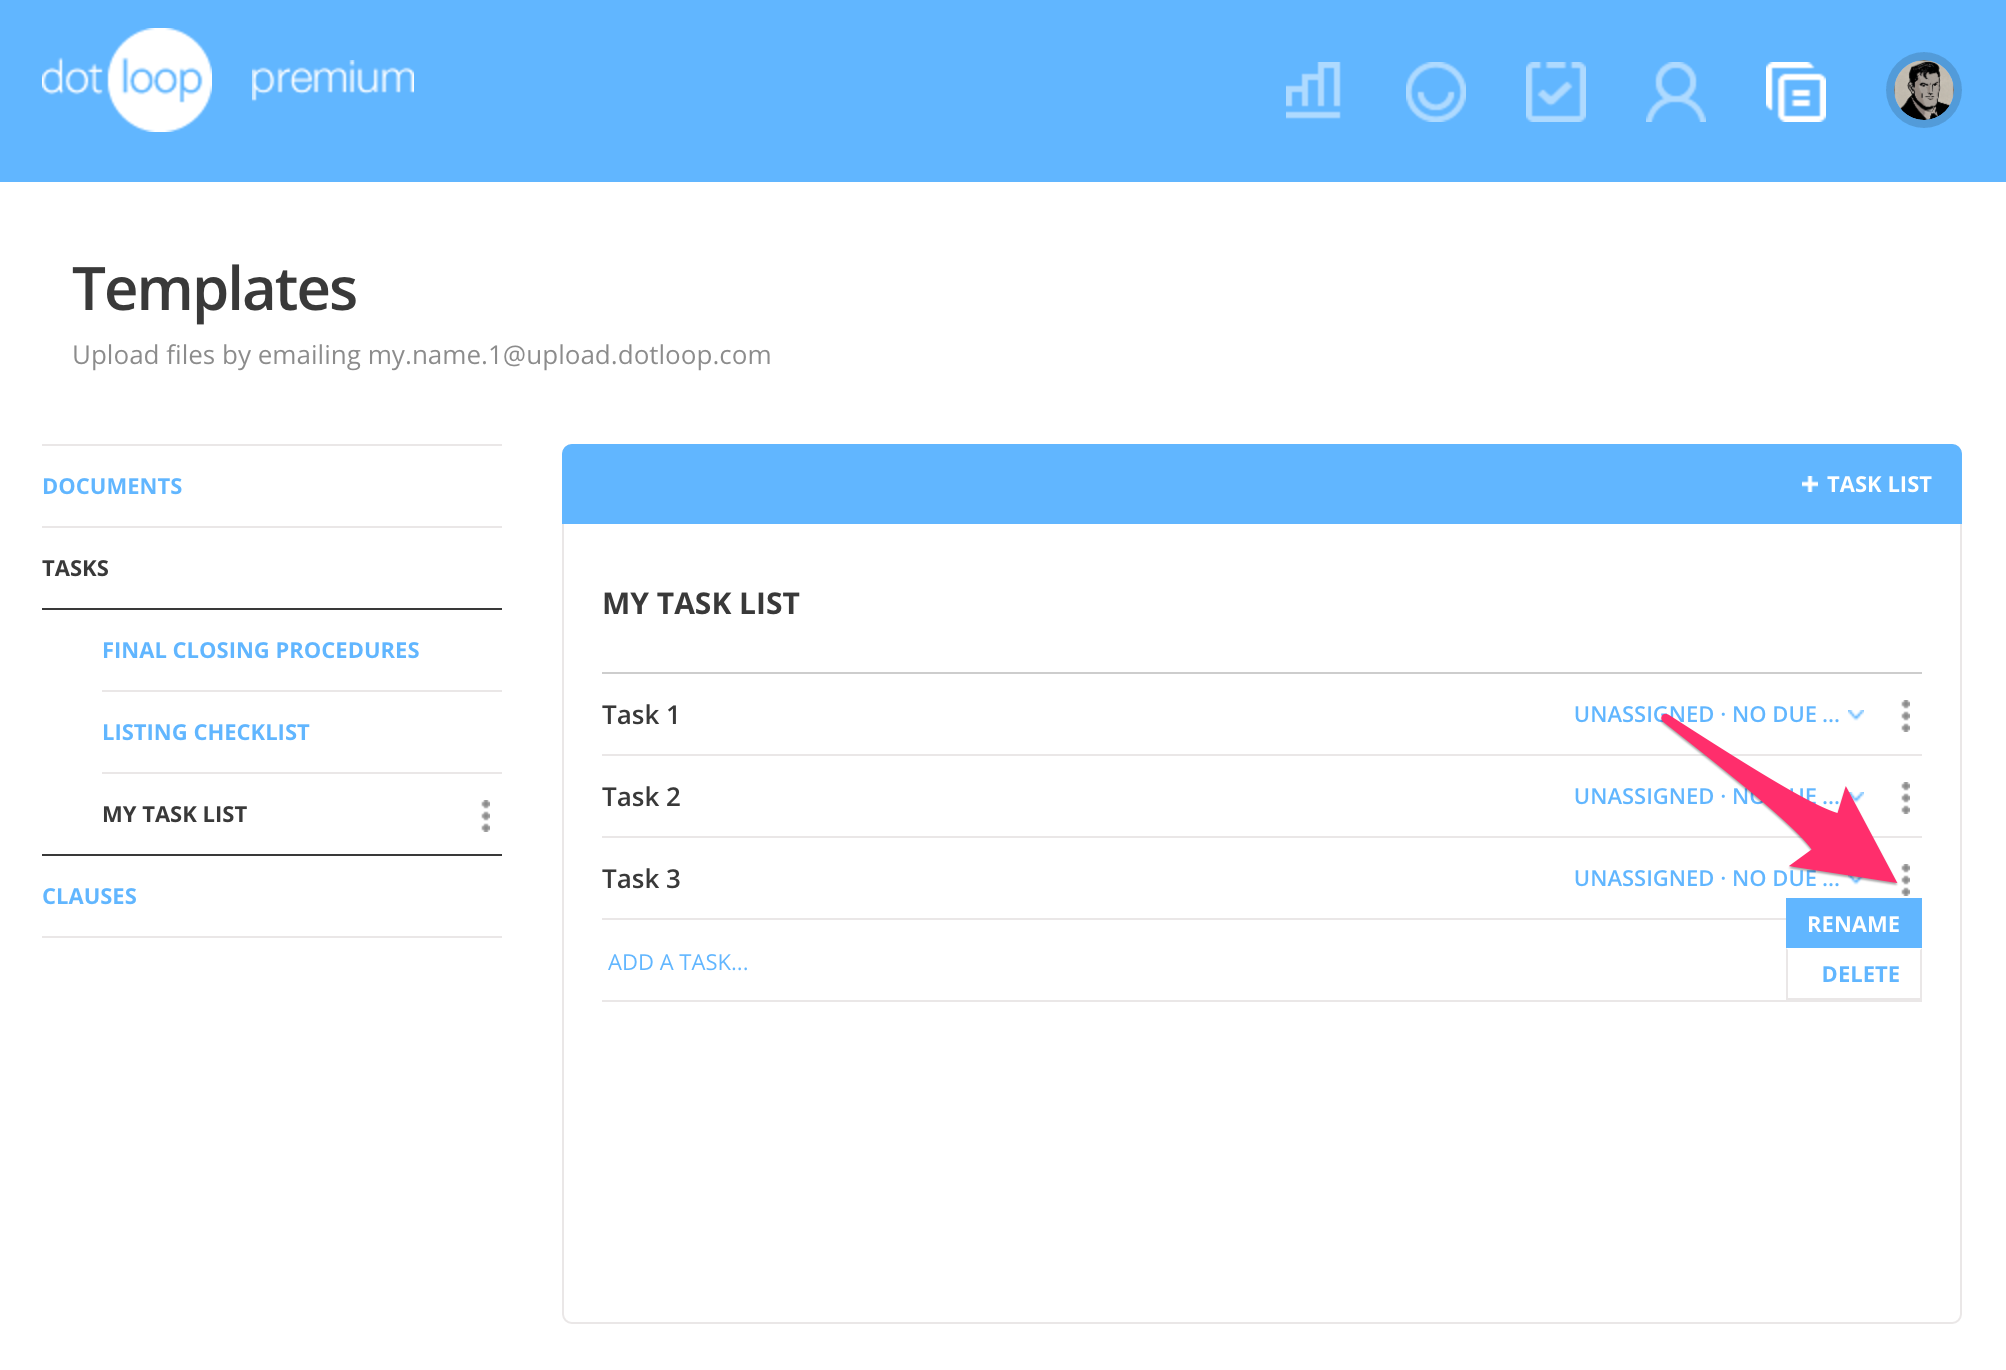
Task: Open three-dot menu for Task 1
Action: click(1905, 715)
